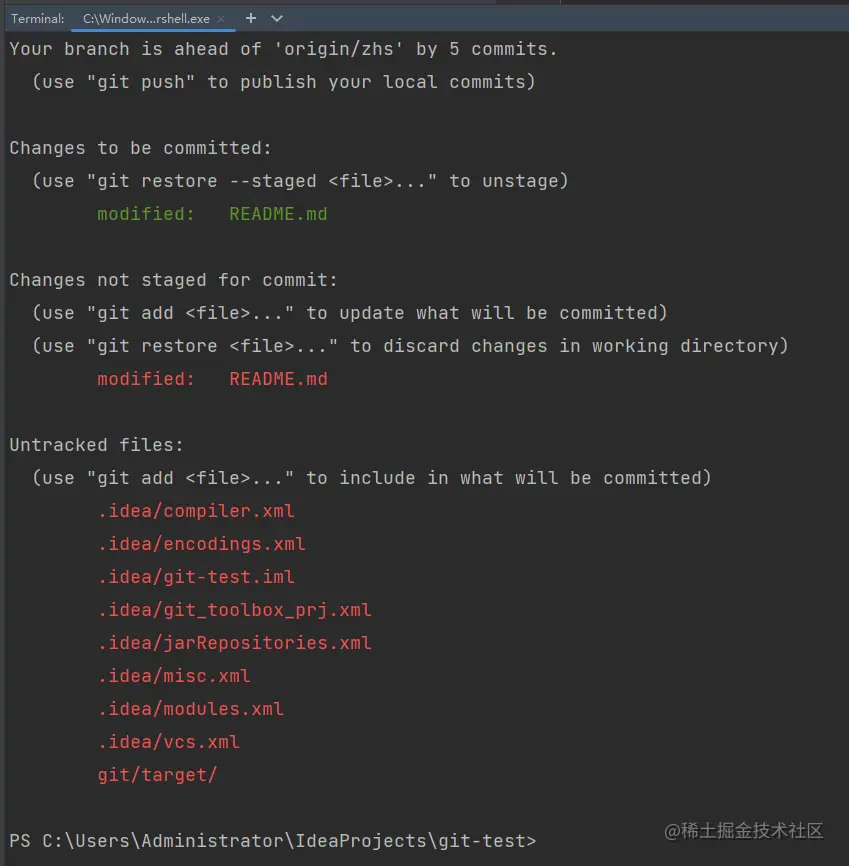The width and height of the screenshot is (849, 866).
Task: Click the .idea/git-test.iml path
Action: (x=196, y=577)
